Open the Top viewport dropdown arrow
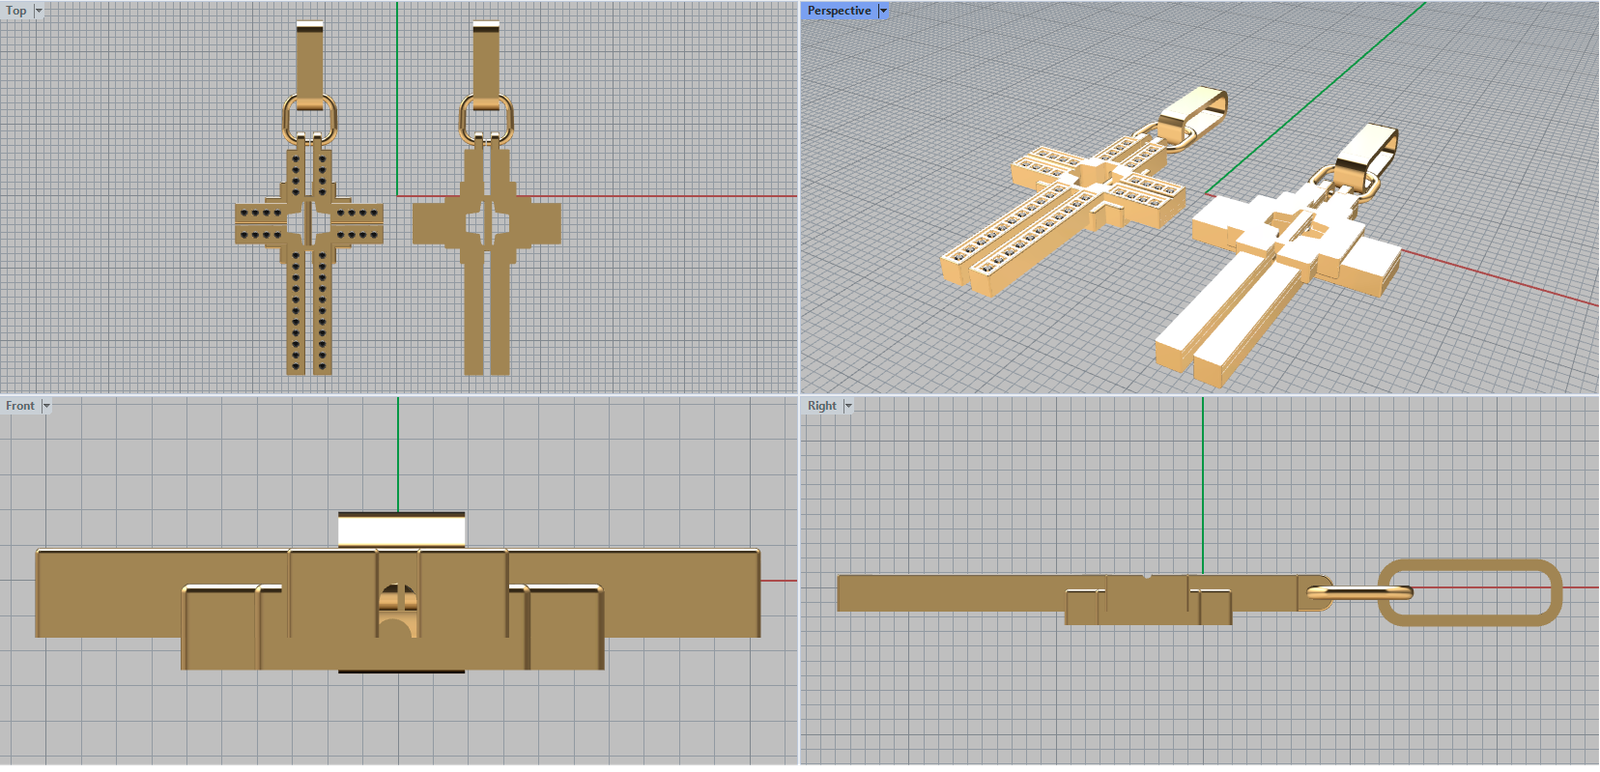This screenshot has height=772, width=1600. point(39,11)
